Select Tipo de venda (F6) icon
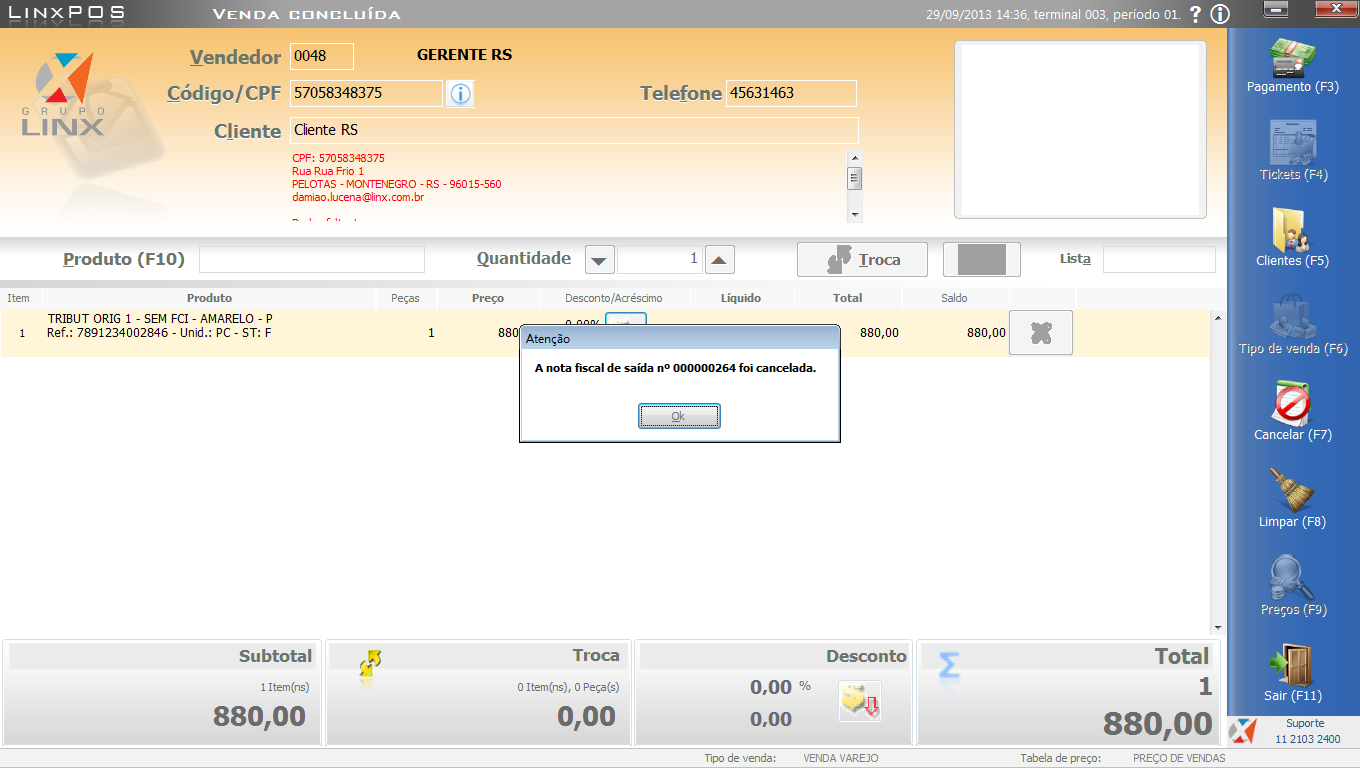 click(x=1293, y=317)
